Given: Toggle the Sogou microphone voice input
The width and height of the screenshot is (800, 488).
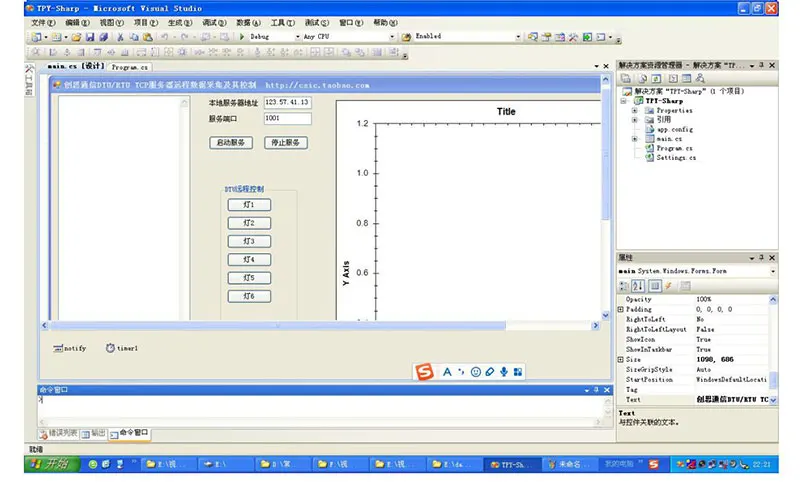Looking at the screenshot, I should pyautogui.click(x=504, y=372).
